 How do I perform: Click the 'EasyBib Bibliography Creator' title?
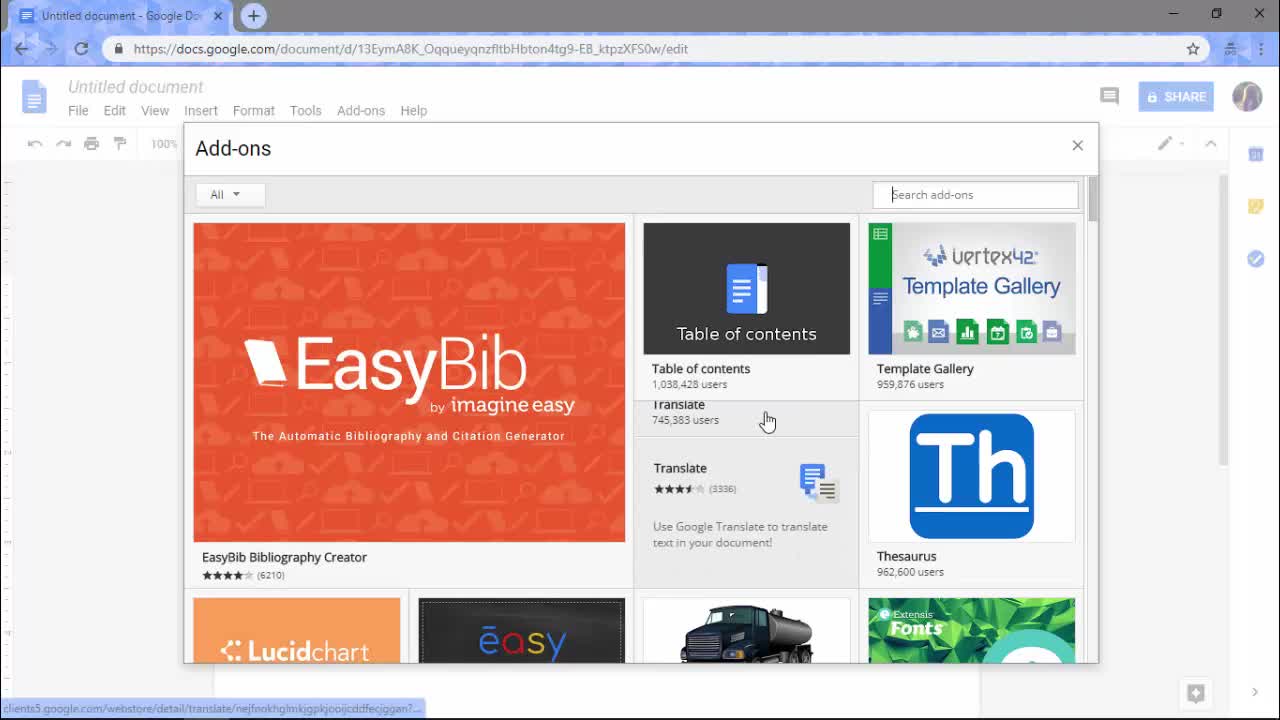[x=284, y=557]
